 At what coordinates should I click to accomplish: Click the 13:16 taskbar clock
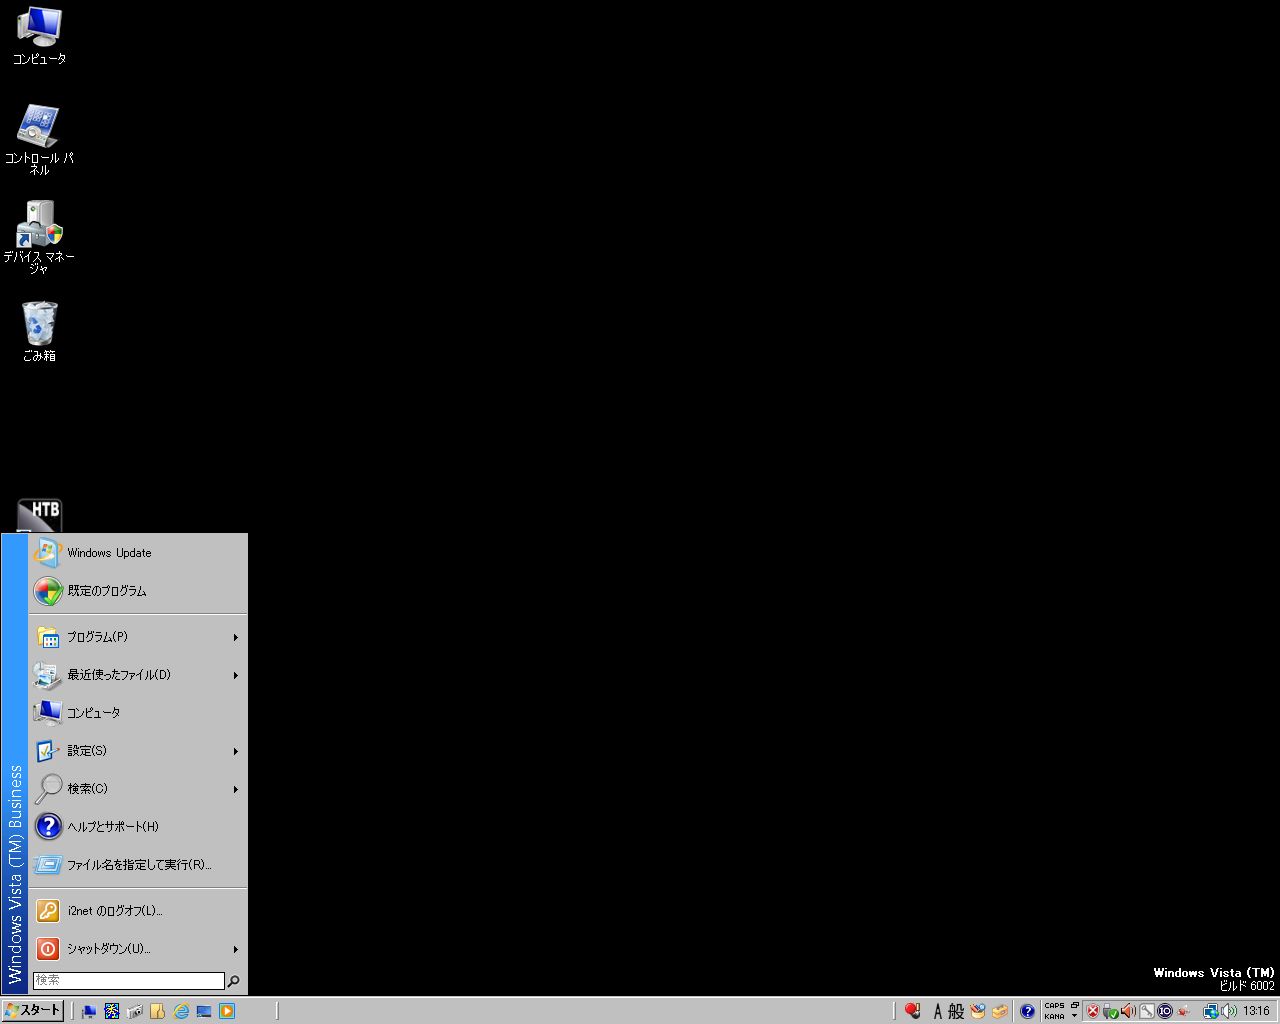pyautogui.click(x=1256, y=1011)
